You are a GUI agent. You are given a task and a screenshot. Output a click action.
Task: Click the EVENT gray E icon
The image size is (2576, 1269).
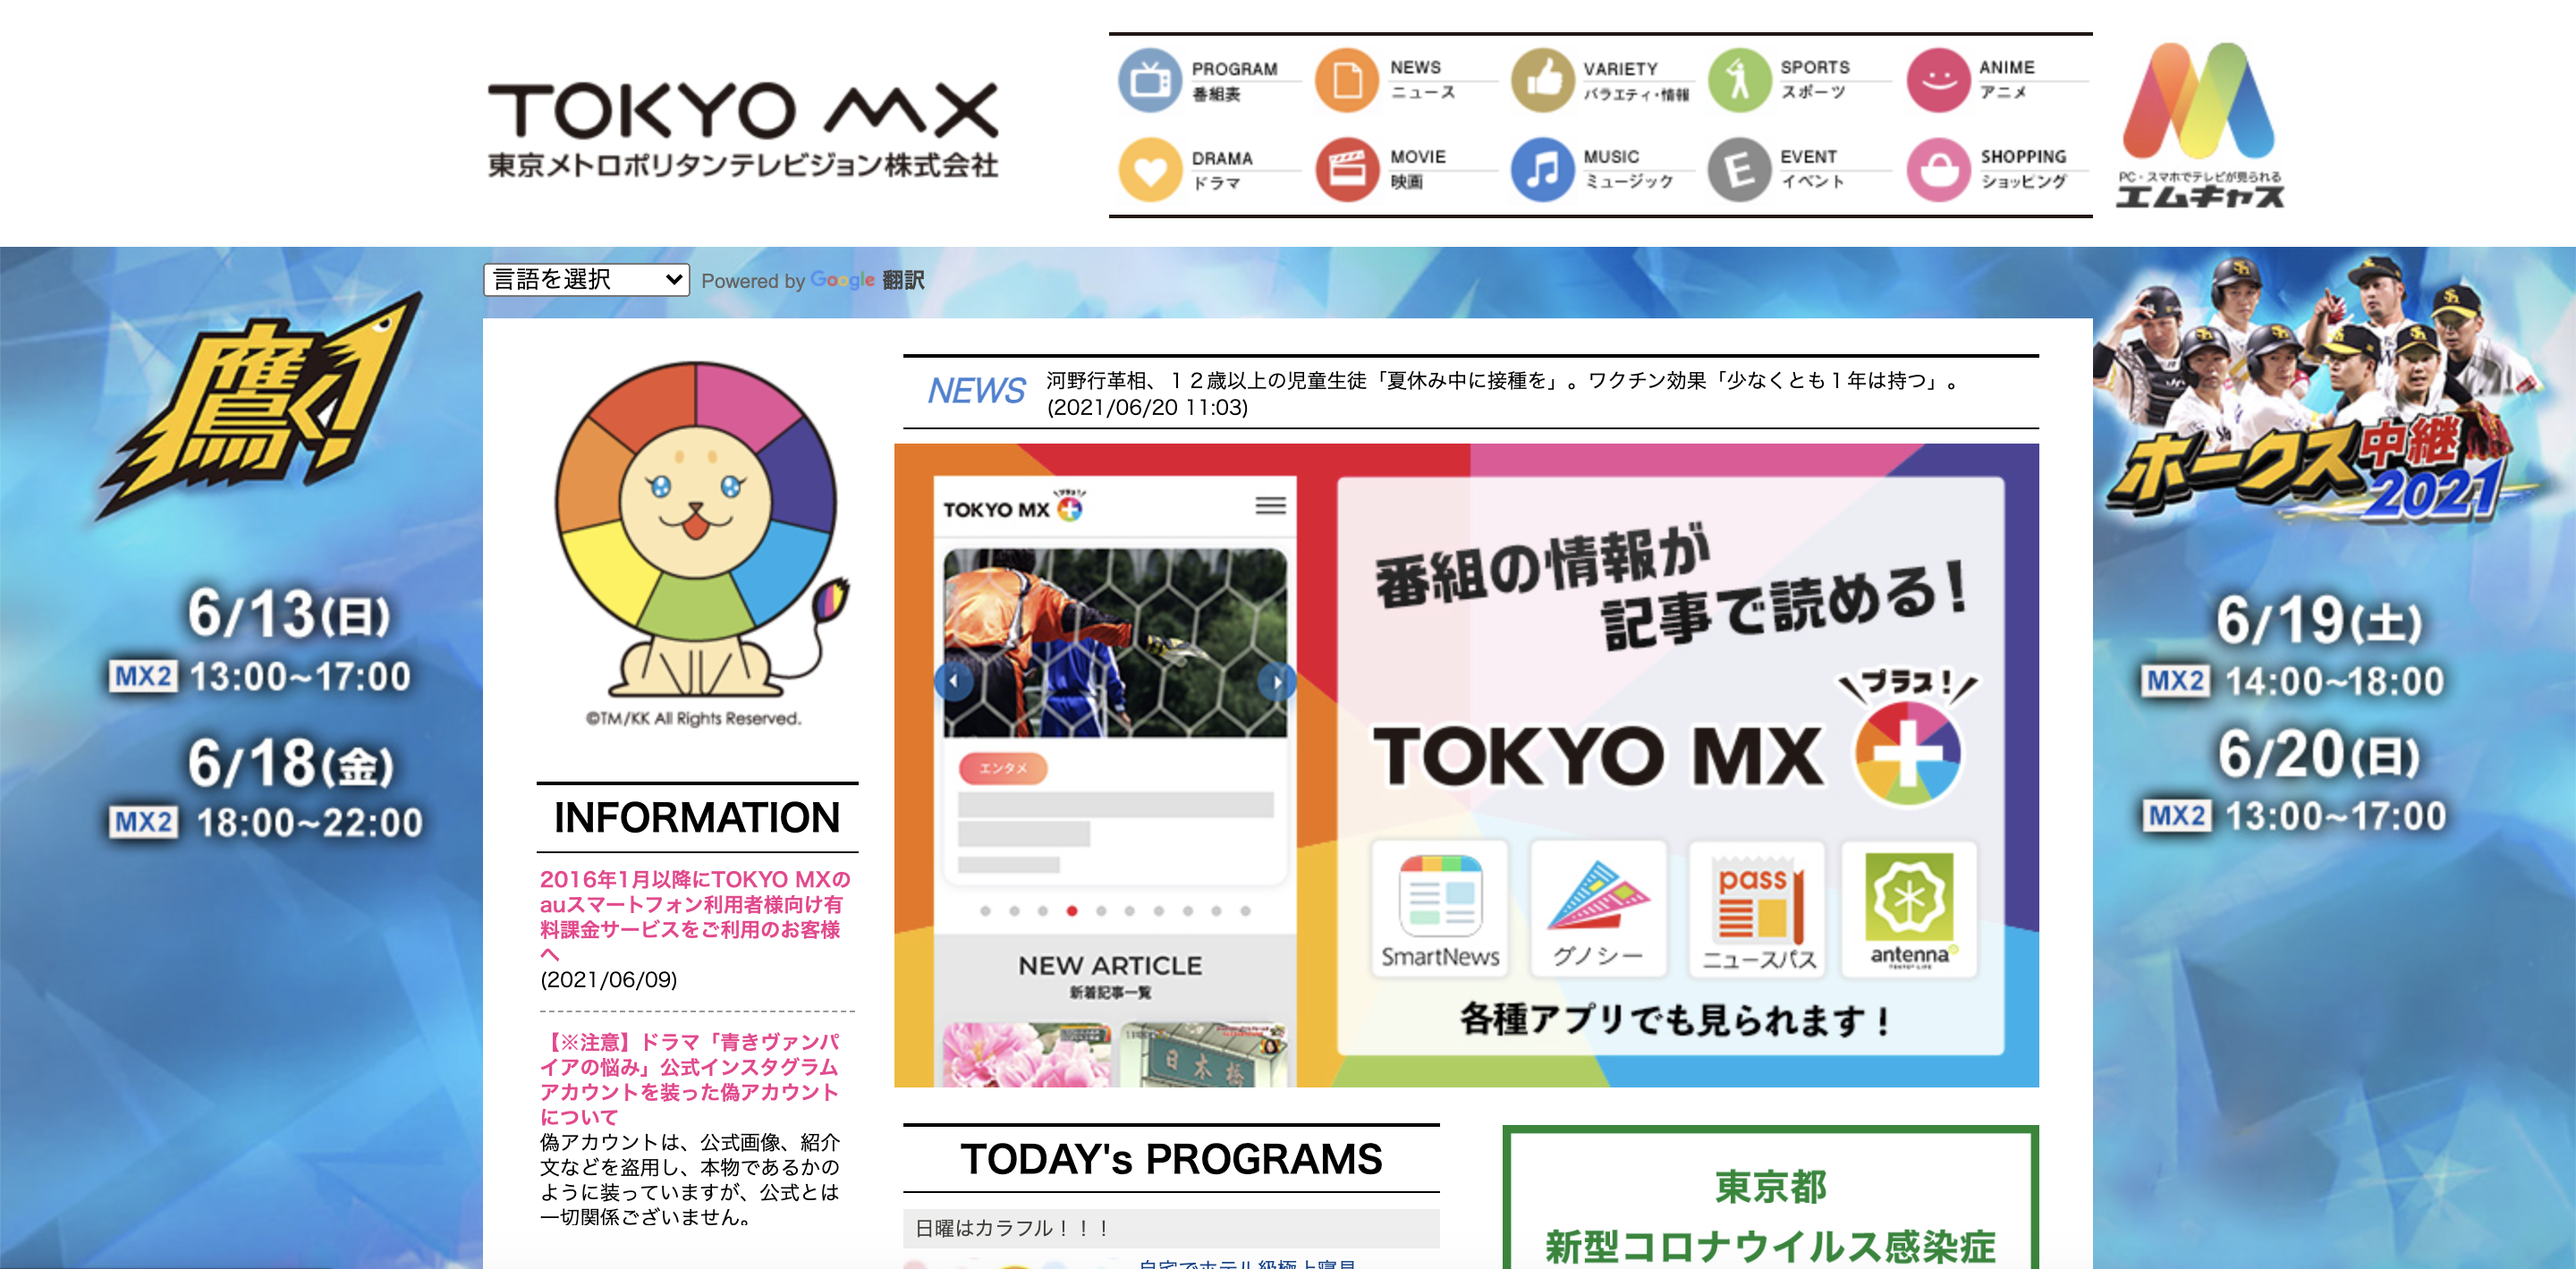click(1739, 169)
